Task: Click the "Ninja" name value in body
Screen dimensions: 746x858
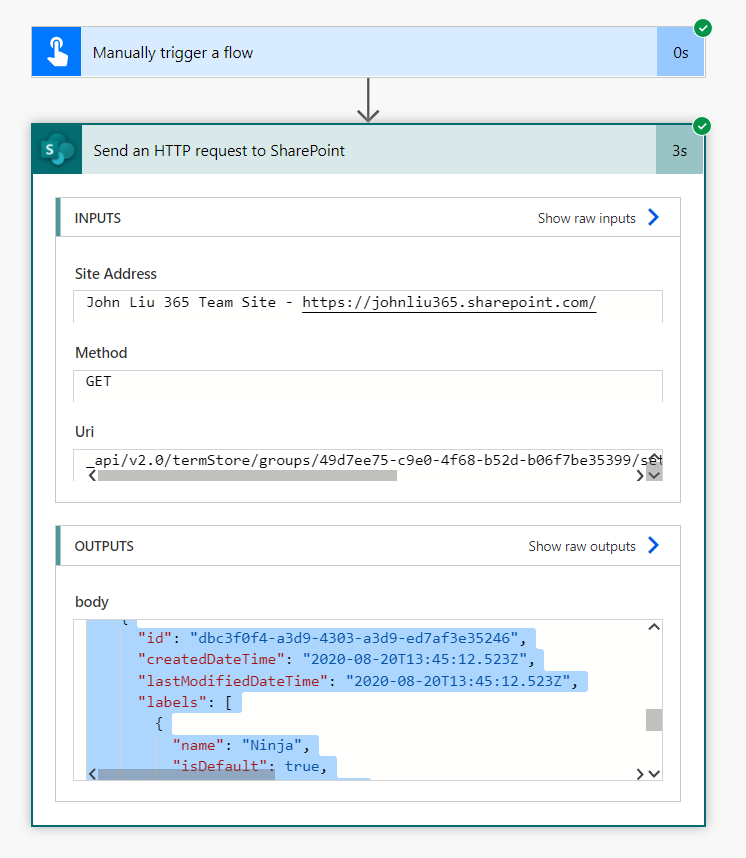Action: tap(271, 745)
